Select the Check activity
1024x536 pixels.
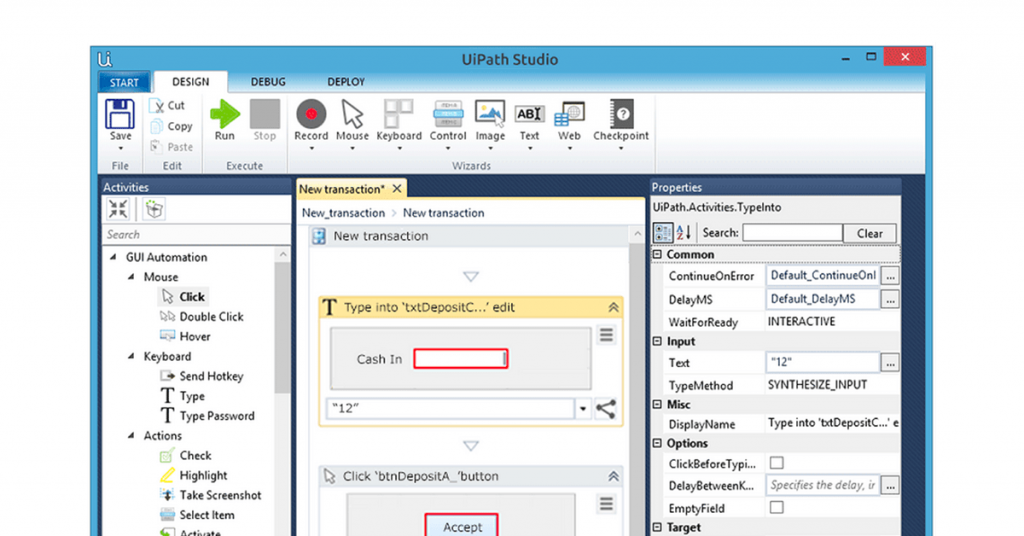click(186, 456)
